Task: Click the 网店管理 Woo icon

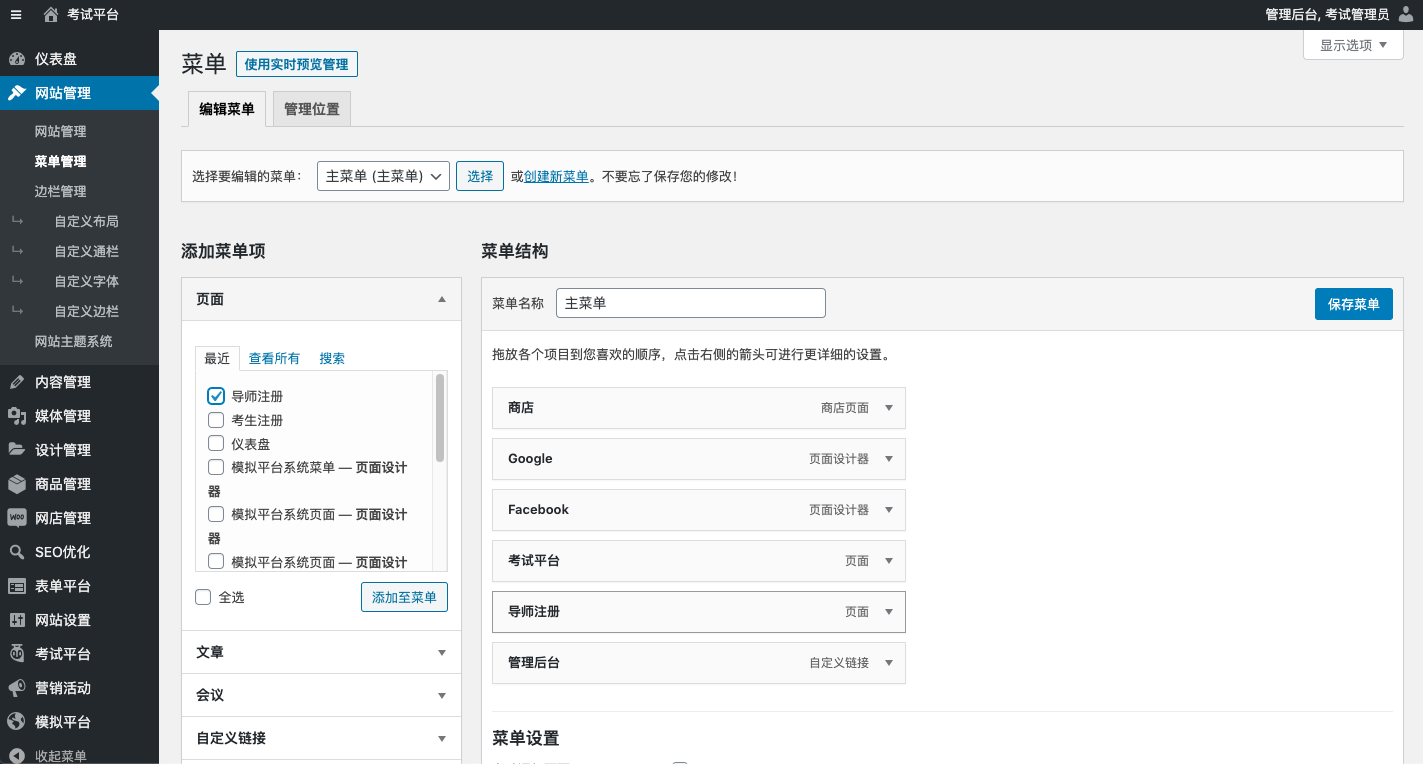Action: click(17, 518)
